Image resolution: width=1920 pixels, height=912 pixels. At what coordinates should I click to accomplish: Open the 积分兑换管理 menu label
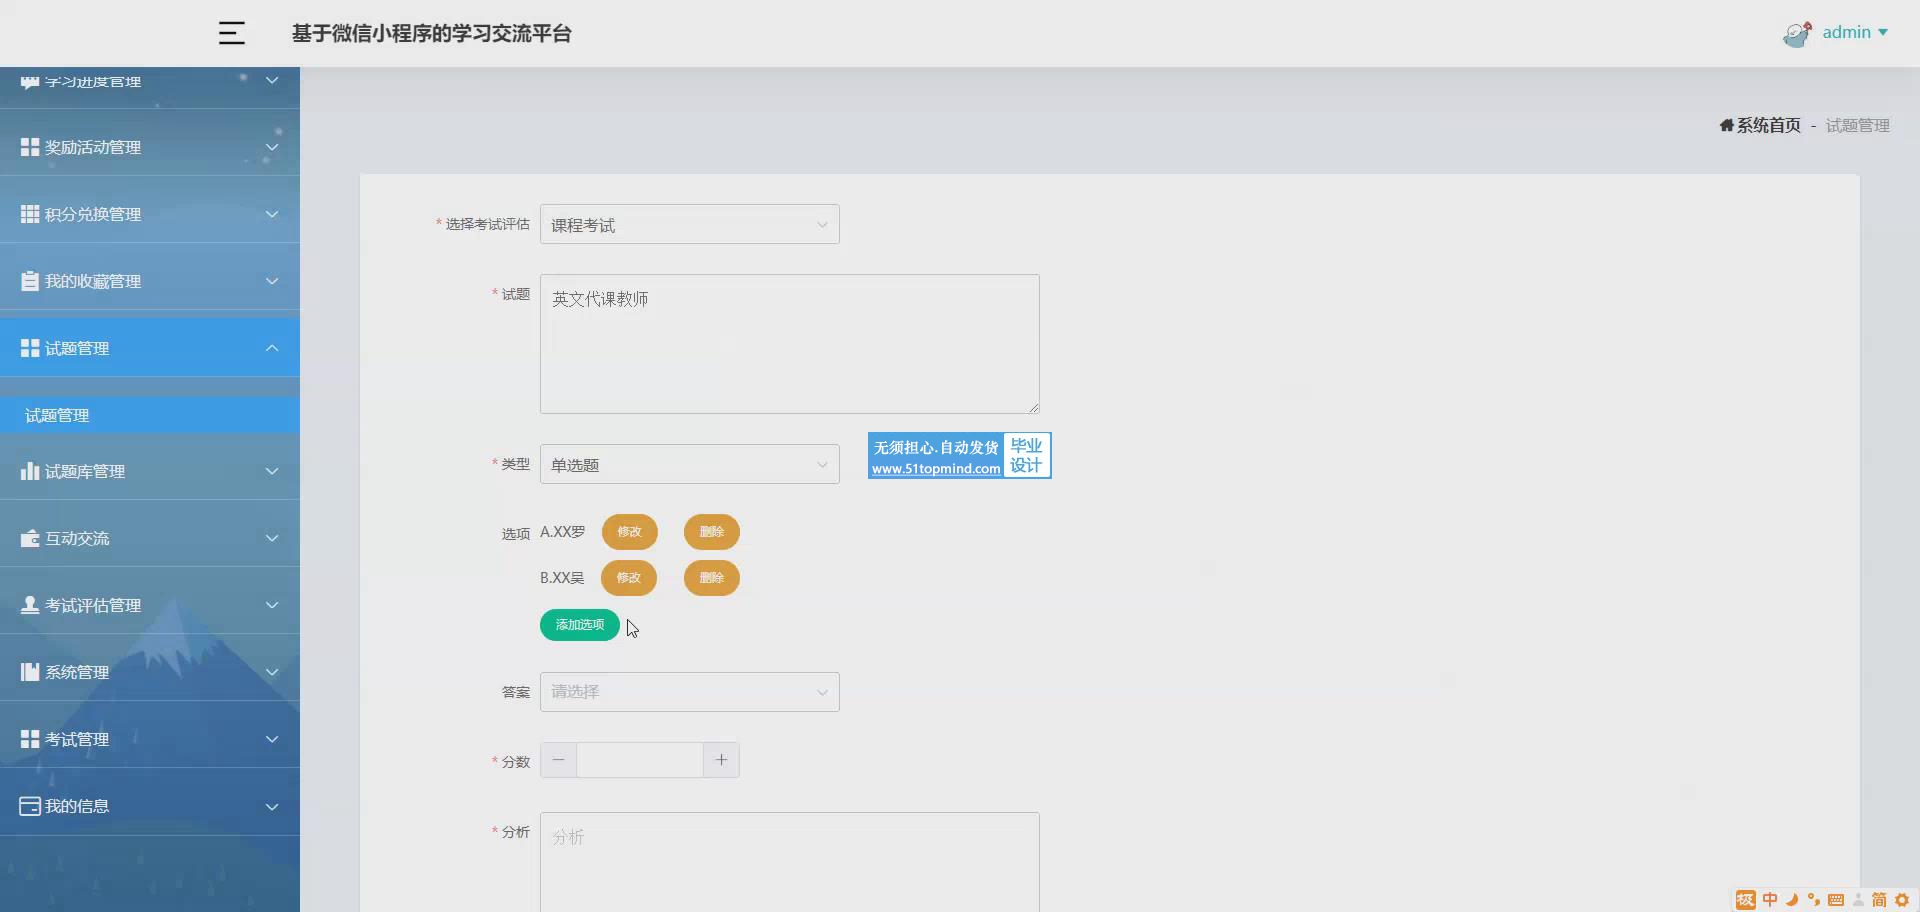pyautogui.click(x=93, y=214)
